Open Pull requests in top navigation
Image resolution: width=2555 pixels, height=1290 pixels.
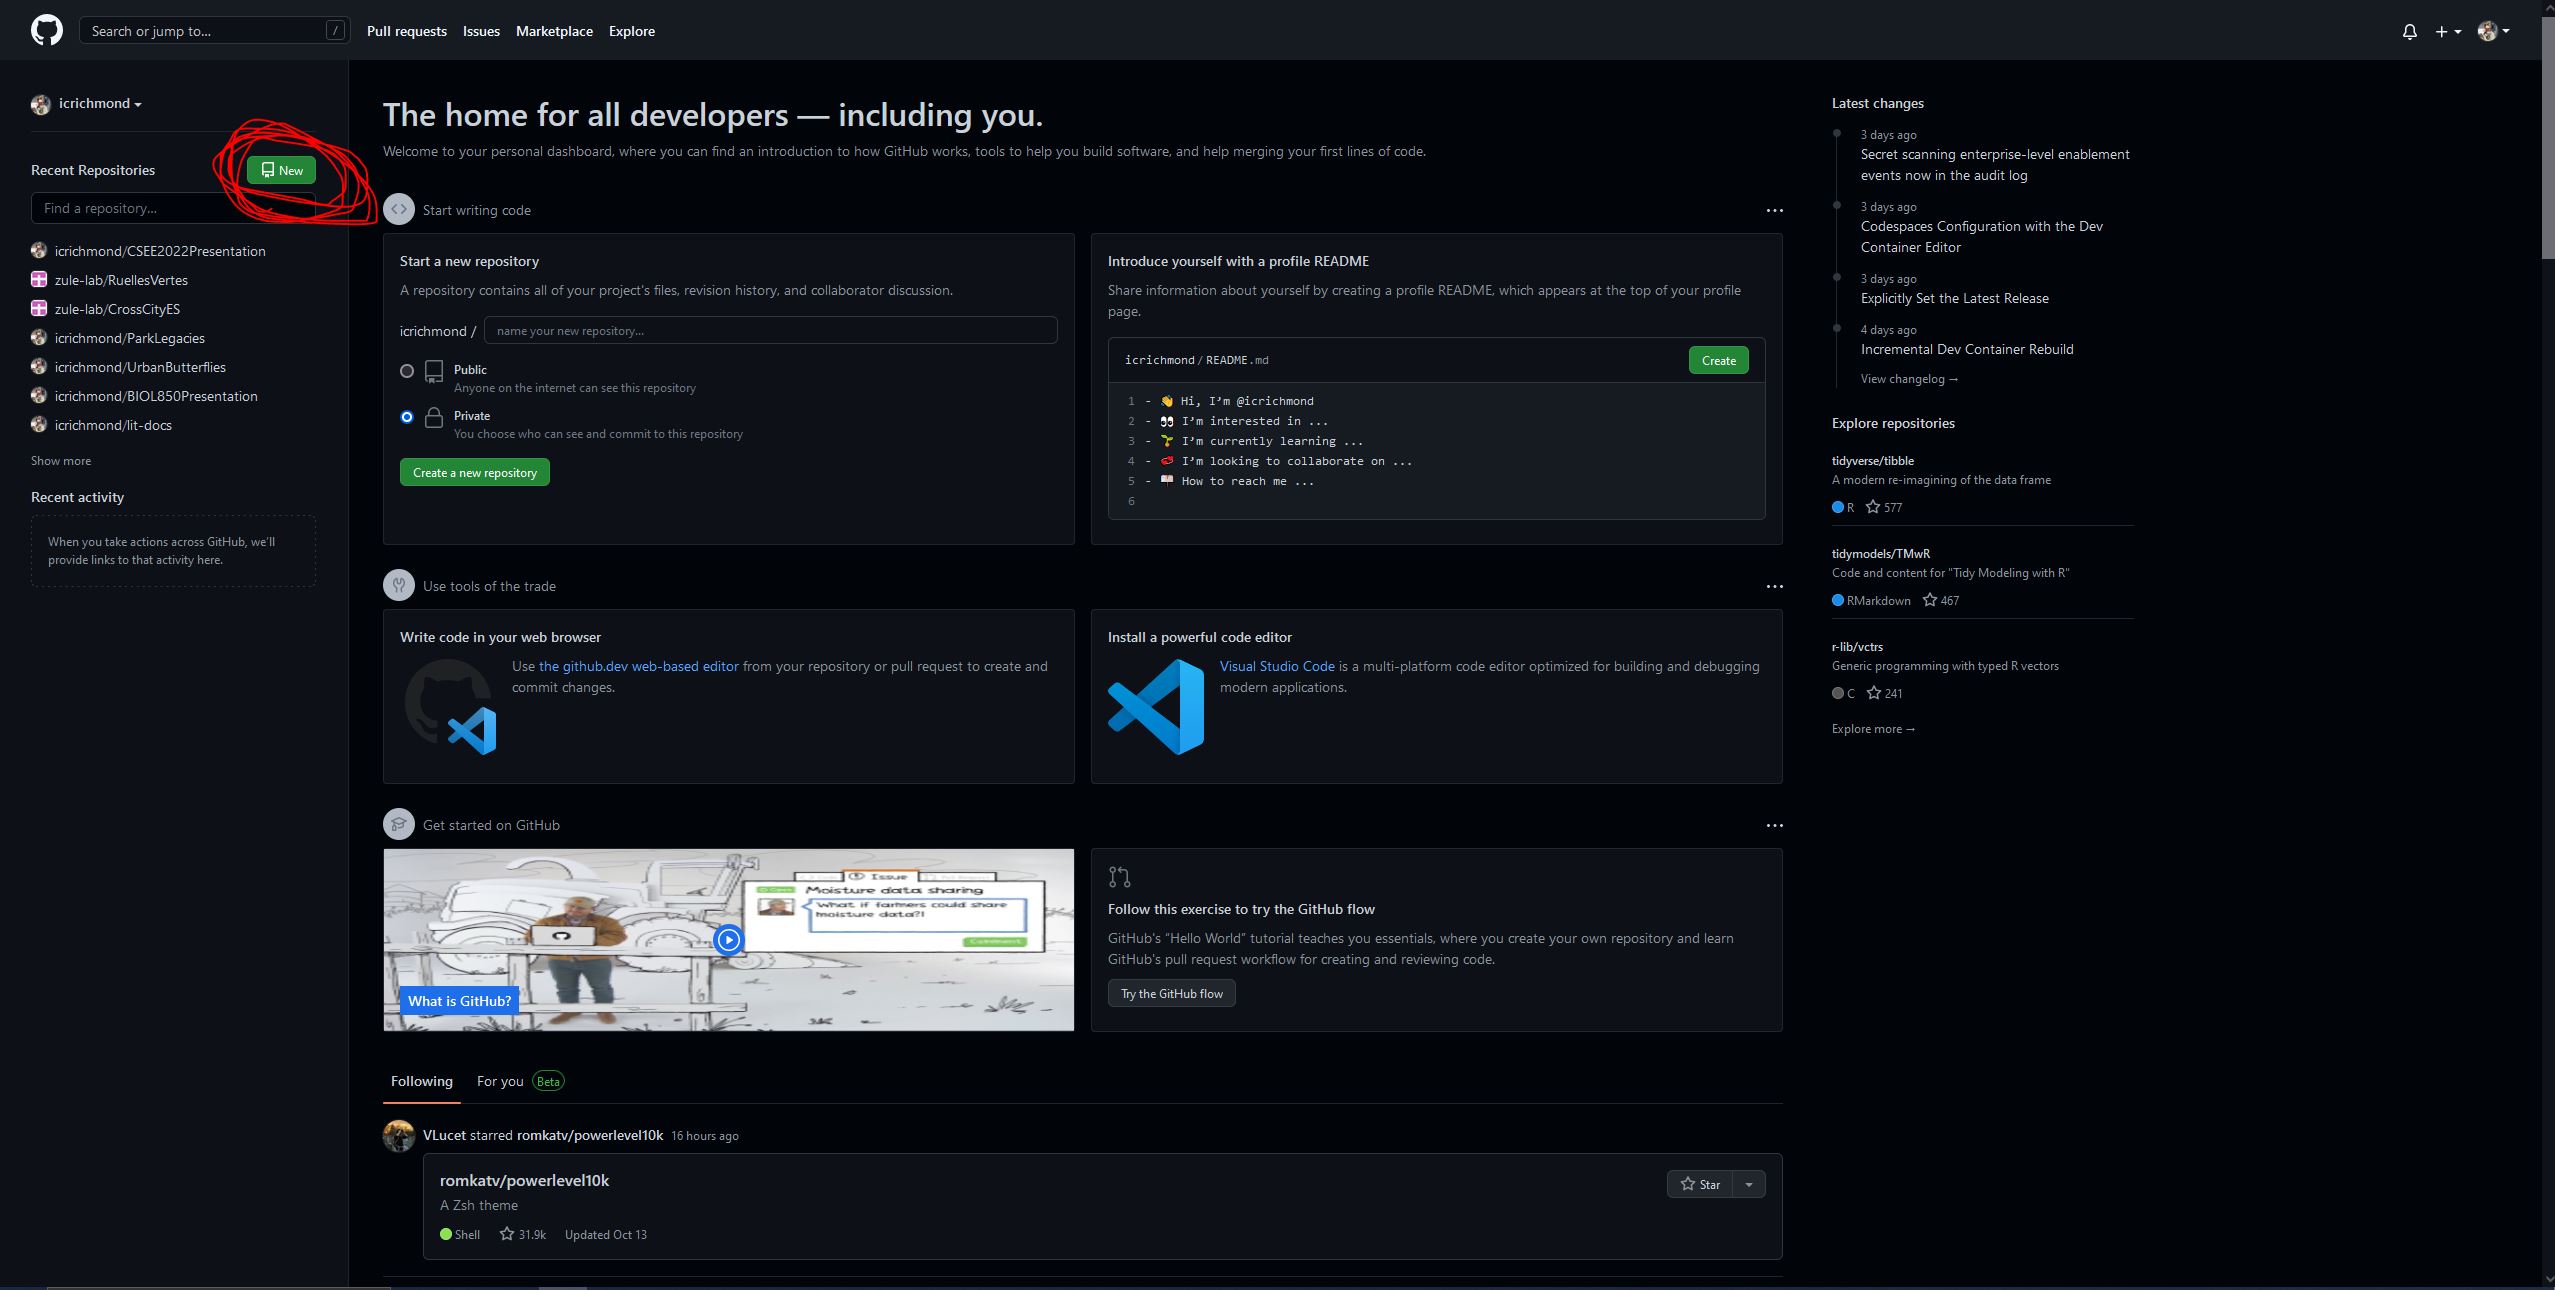pos(406,31)
